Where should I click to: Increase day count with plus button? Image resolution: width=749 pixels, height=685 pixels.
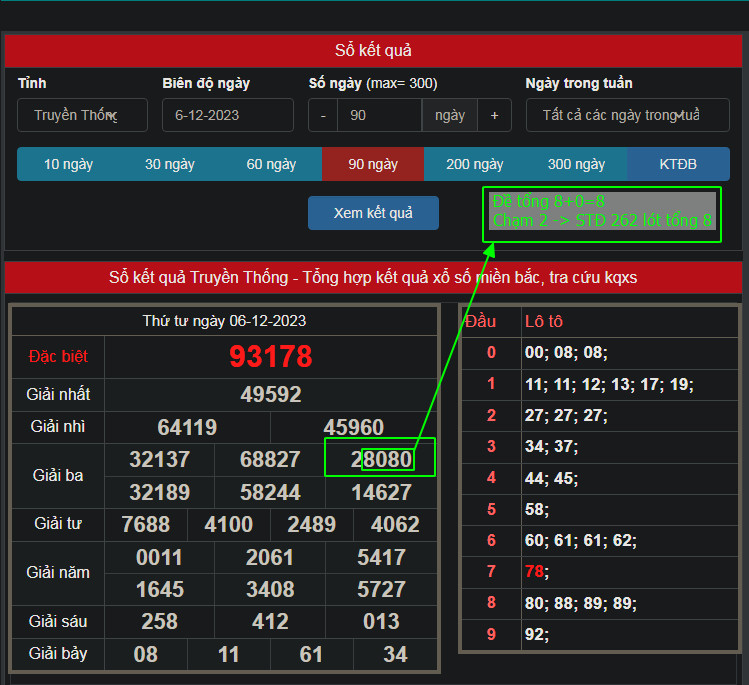coord(494,115)
